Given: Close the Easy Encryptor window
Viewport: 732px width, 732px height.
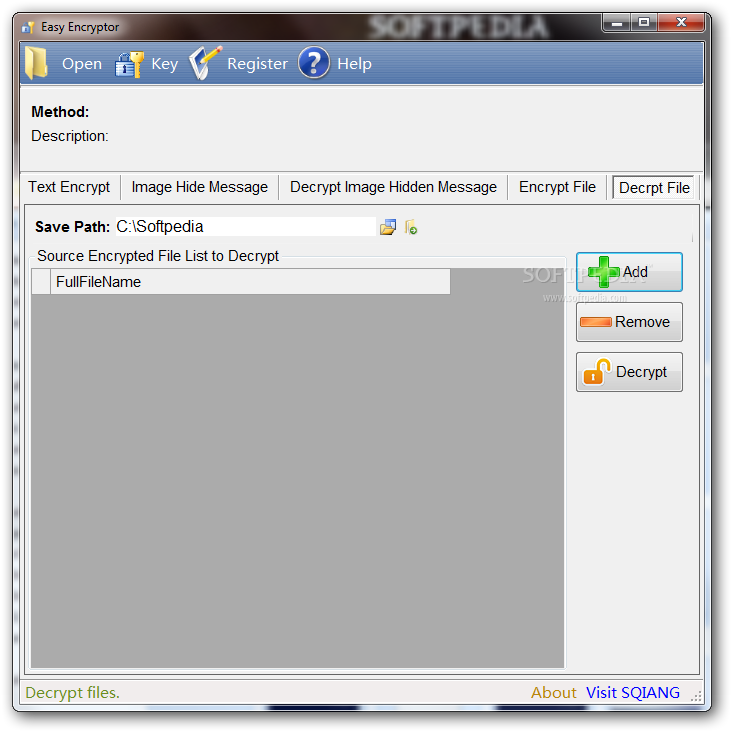Looking at the screenshot, I should tap(681, 22).
